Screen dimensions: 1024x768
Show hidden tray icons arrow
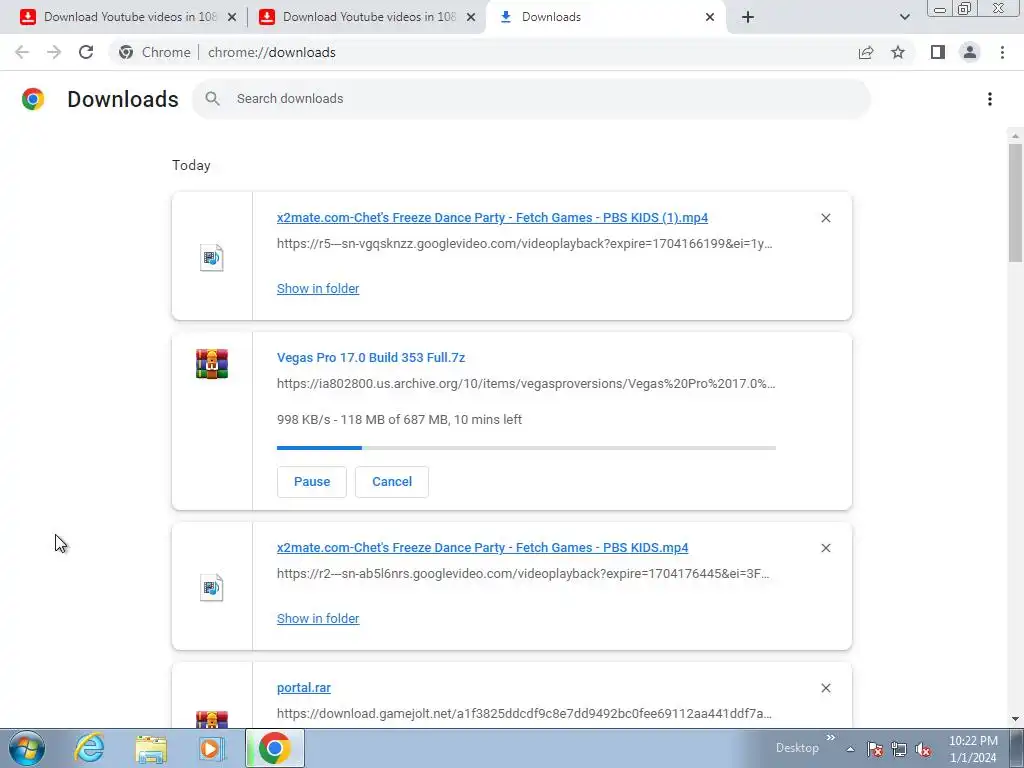[x=850, y=749]
